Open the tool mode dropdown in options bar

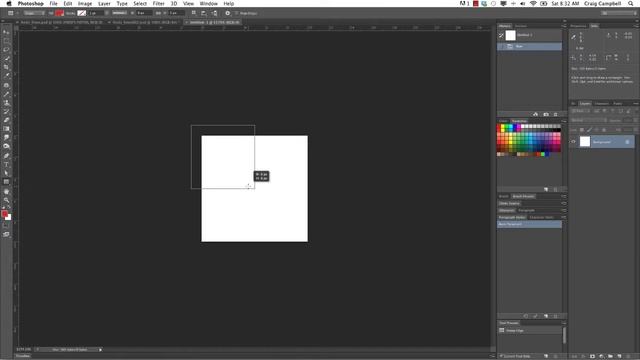click(34, 13)
